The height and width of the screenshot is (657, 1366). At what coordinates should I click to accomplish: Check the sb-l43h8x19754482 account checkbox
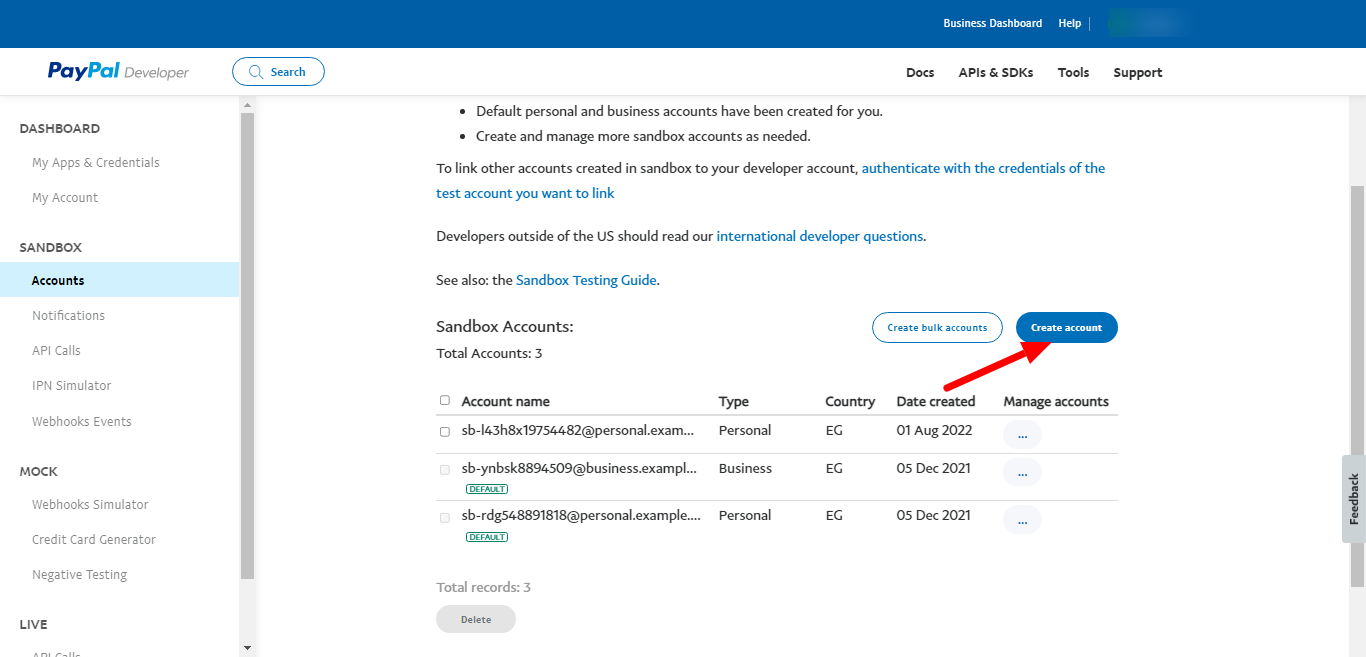tap(445, 432)
